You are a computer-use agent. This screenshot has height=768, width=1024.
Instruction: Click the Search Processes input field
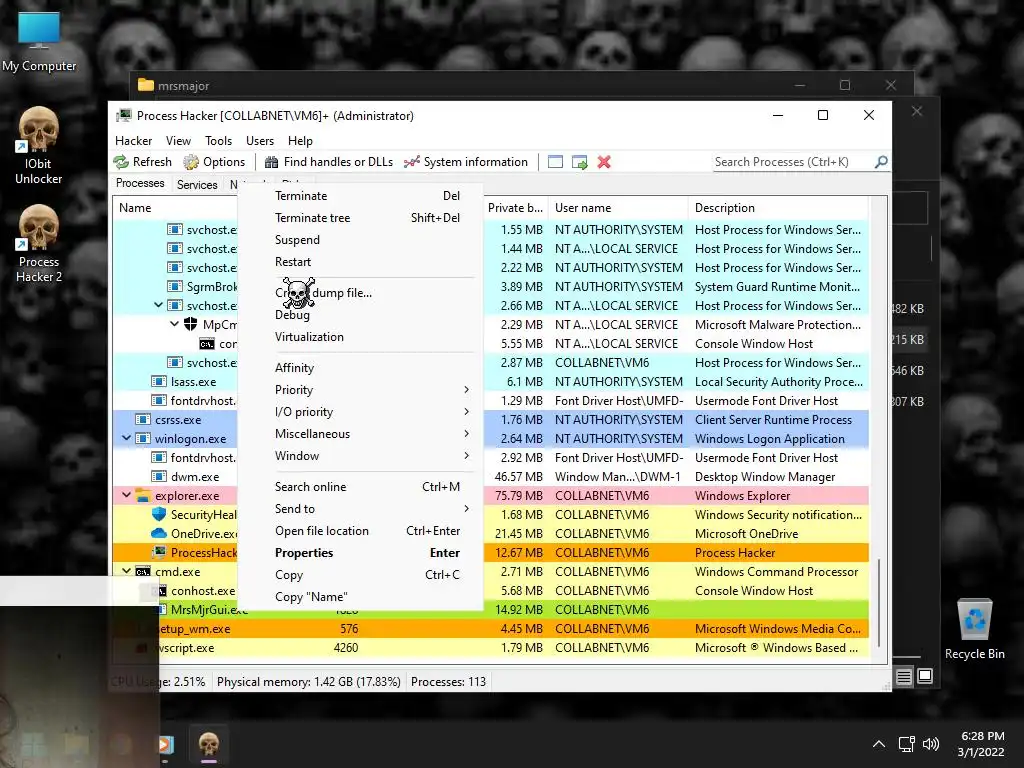[x=793, y=162]
